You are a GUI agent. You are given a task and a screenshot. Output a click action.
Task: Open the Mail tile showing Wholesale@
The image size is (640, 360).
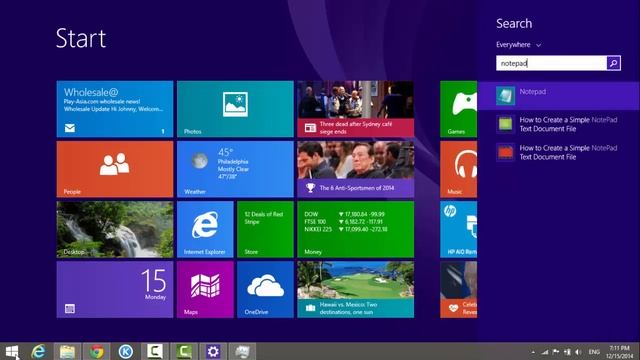coord(115,109)
